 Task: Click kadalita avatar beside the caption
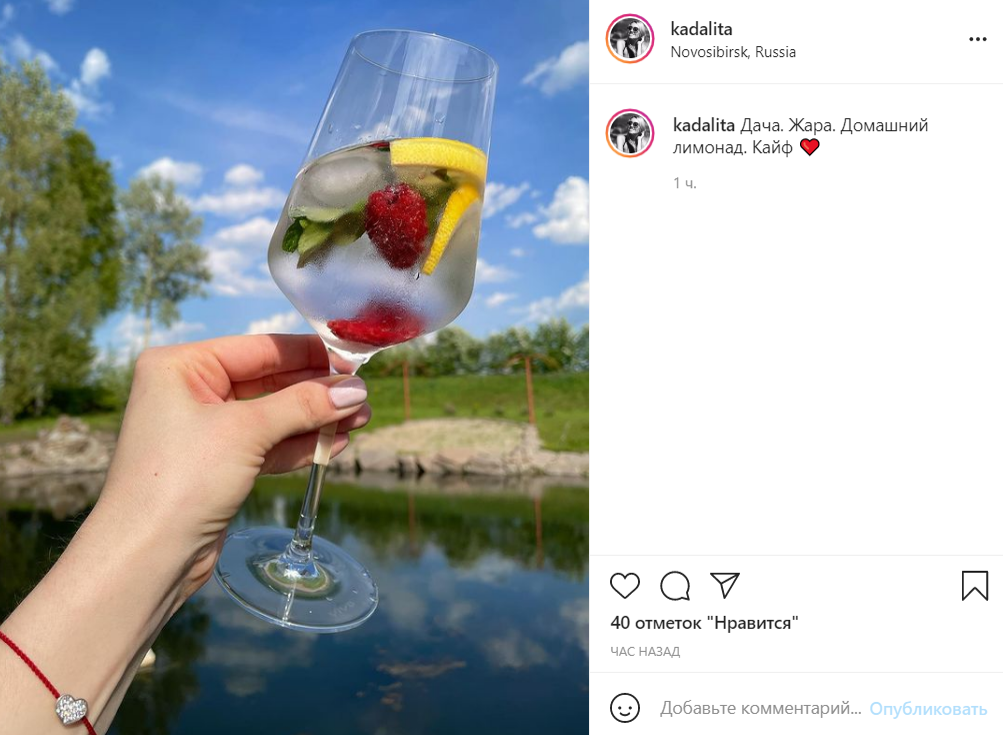coord(630,134)
